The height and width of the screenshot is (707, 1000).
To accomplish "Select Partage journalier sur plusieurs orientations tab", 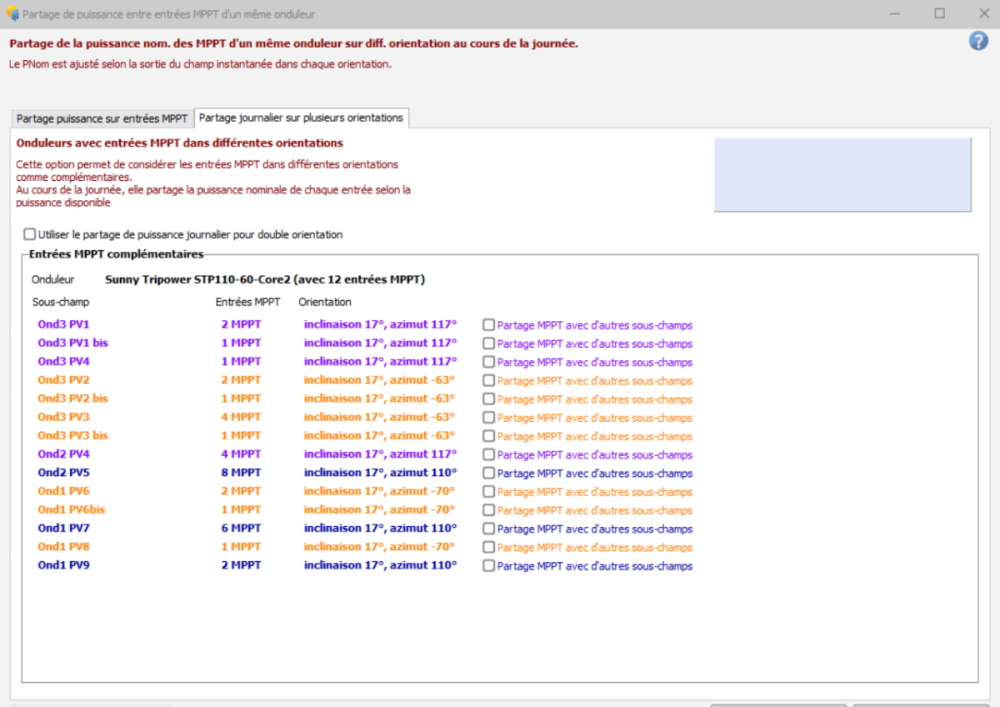I will [x=301, y=118].
